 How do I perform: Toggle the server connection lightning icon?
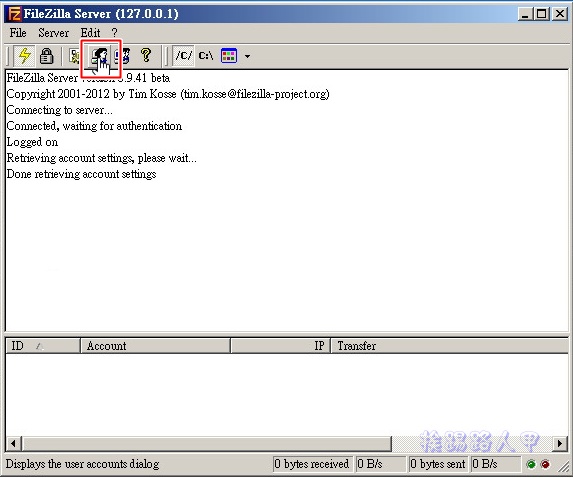[x=24, y=56]
